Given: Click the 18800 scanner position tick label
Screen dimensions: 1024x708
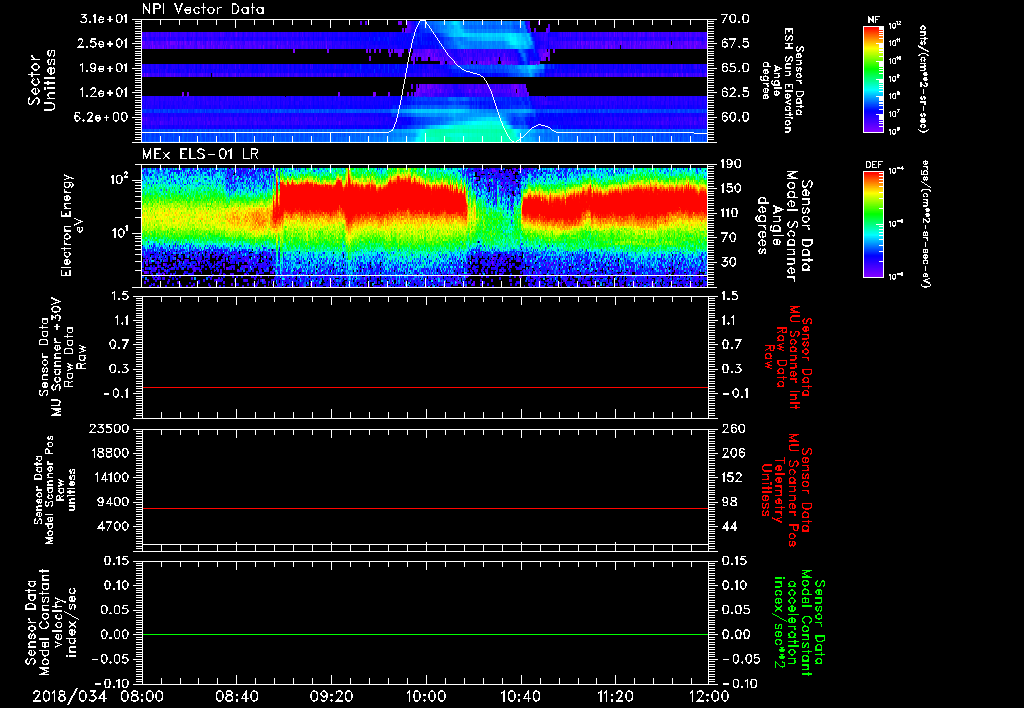Looking at the screenshot, I should tap(109, 453).
